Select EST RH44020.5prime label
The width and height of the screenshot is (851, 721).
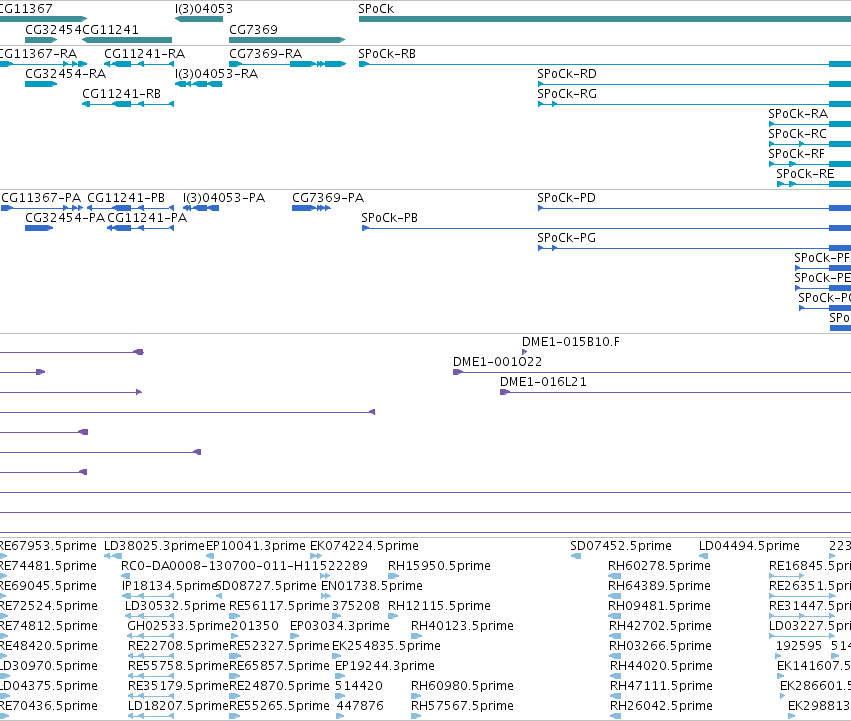tap(662, 667)
